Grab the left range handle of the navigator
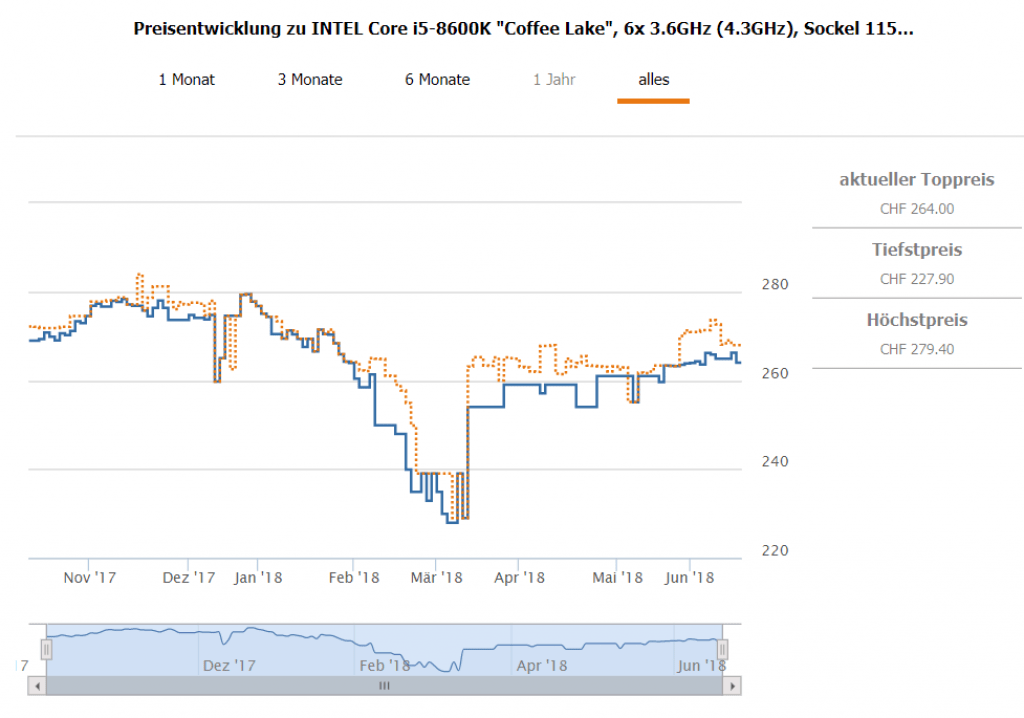1024x718 pixels. [x=46, y=650]
